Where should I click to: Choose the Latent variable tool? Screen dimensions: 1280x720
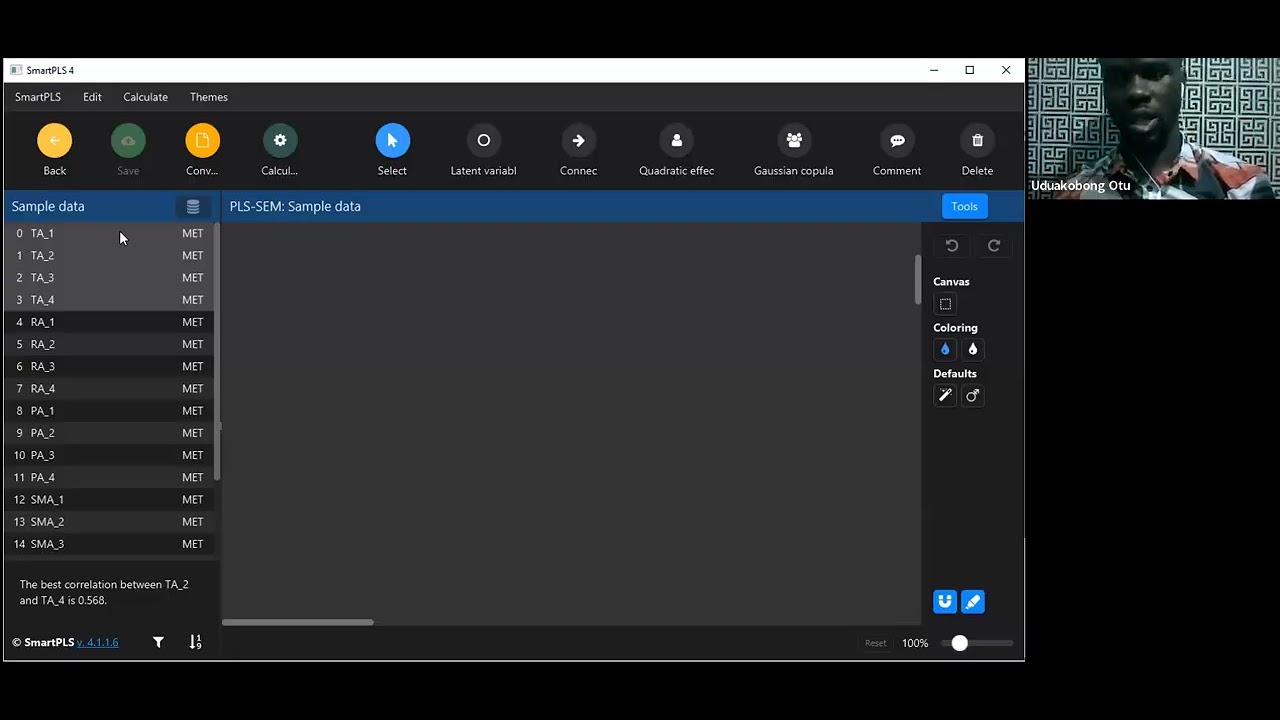tap(484, 141)
